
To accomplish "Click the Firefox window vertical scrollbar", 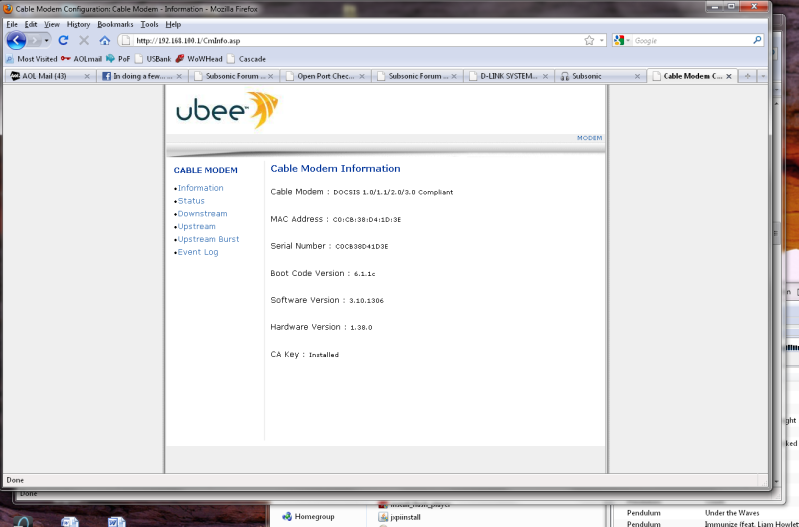I will 777,291.
